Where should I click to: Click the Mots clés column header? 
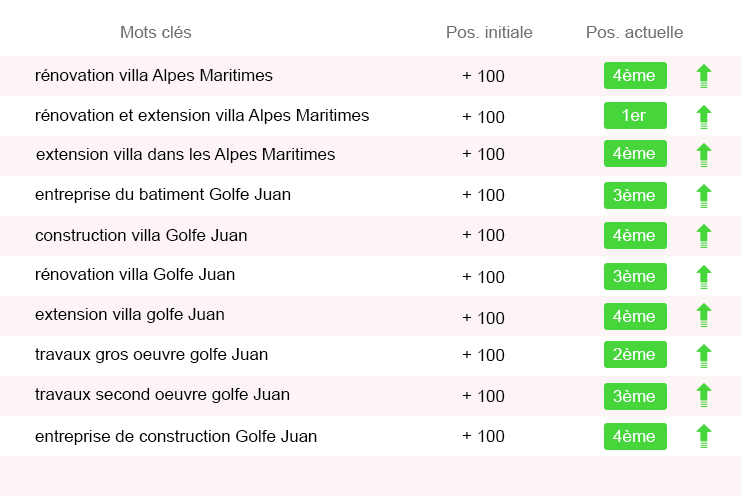pyautogui.click(x=155, y=33)
